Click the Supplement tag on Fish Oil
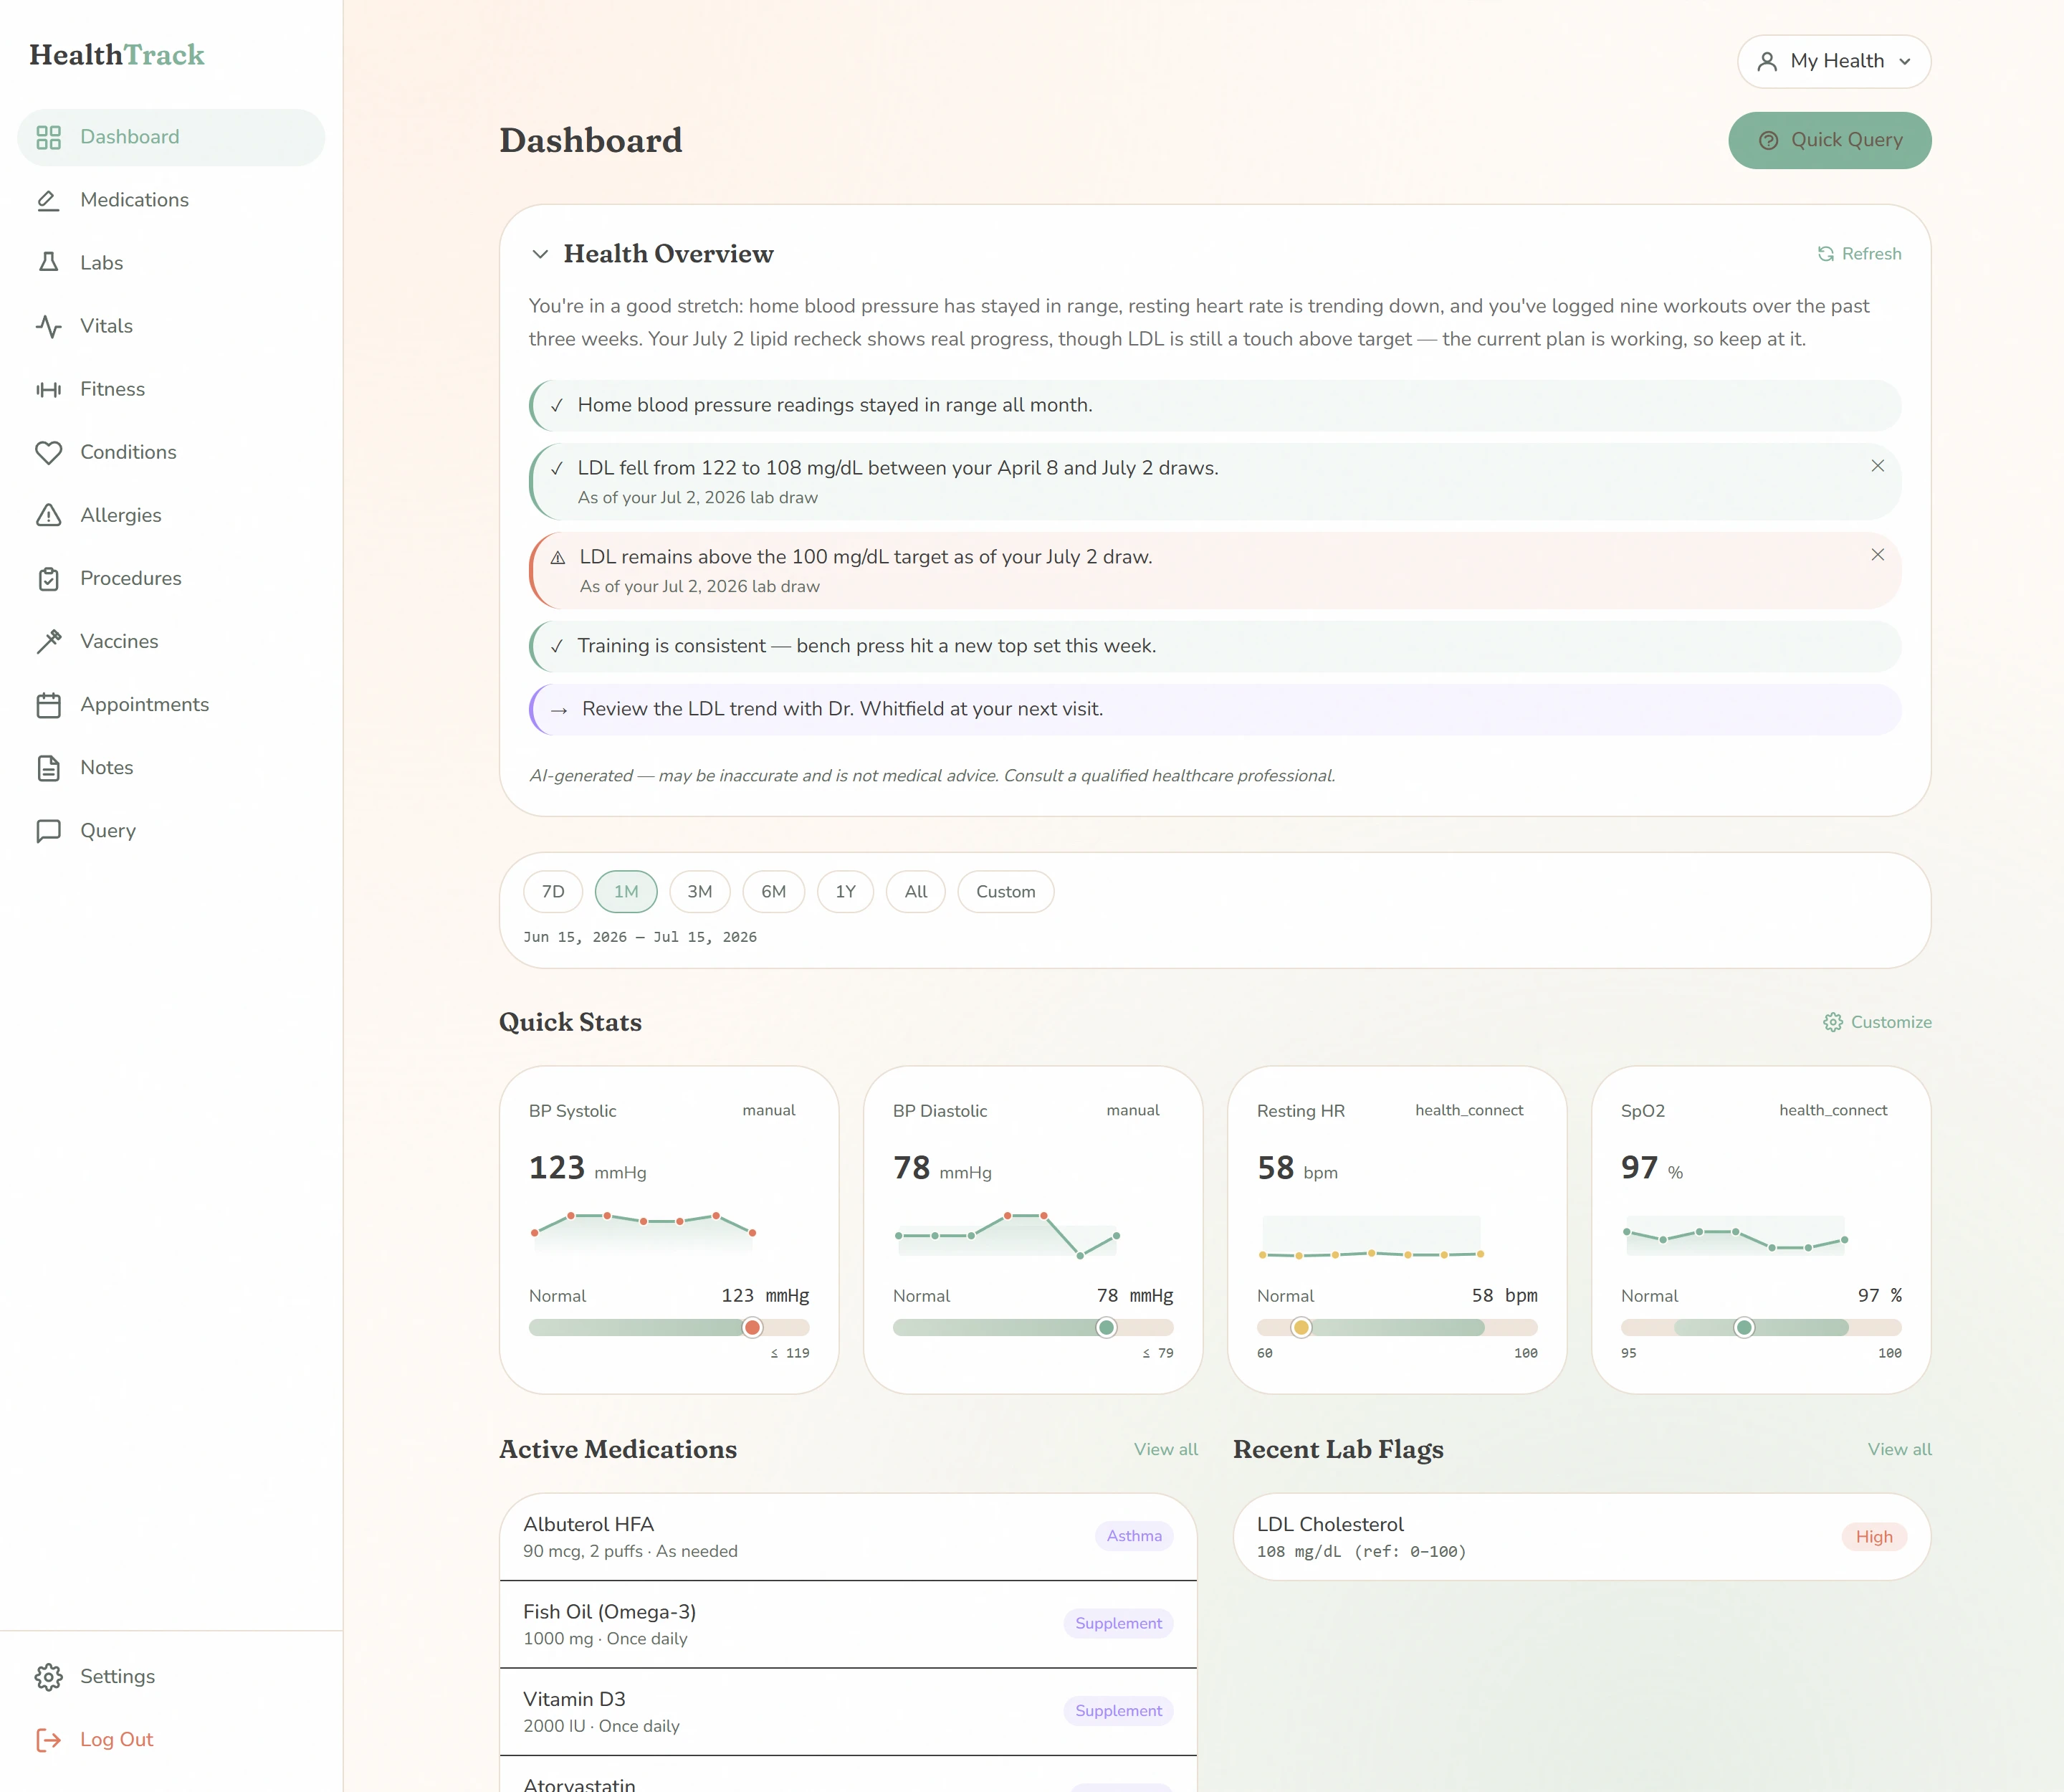This screenshot has width=2064, height=1792. click(1118, 1623)
